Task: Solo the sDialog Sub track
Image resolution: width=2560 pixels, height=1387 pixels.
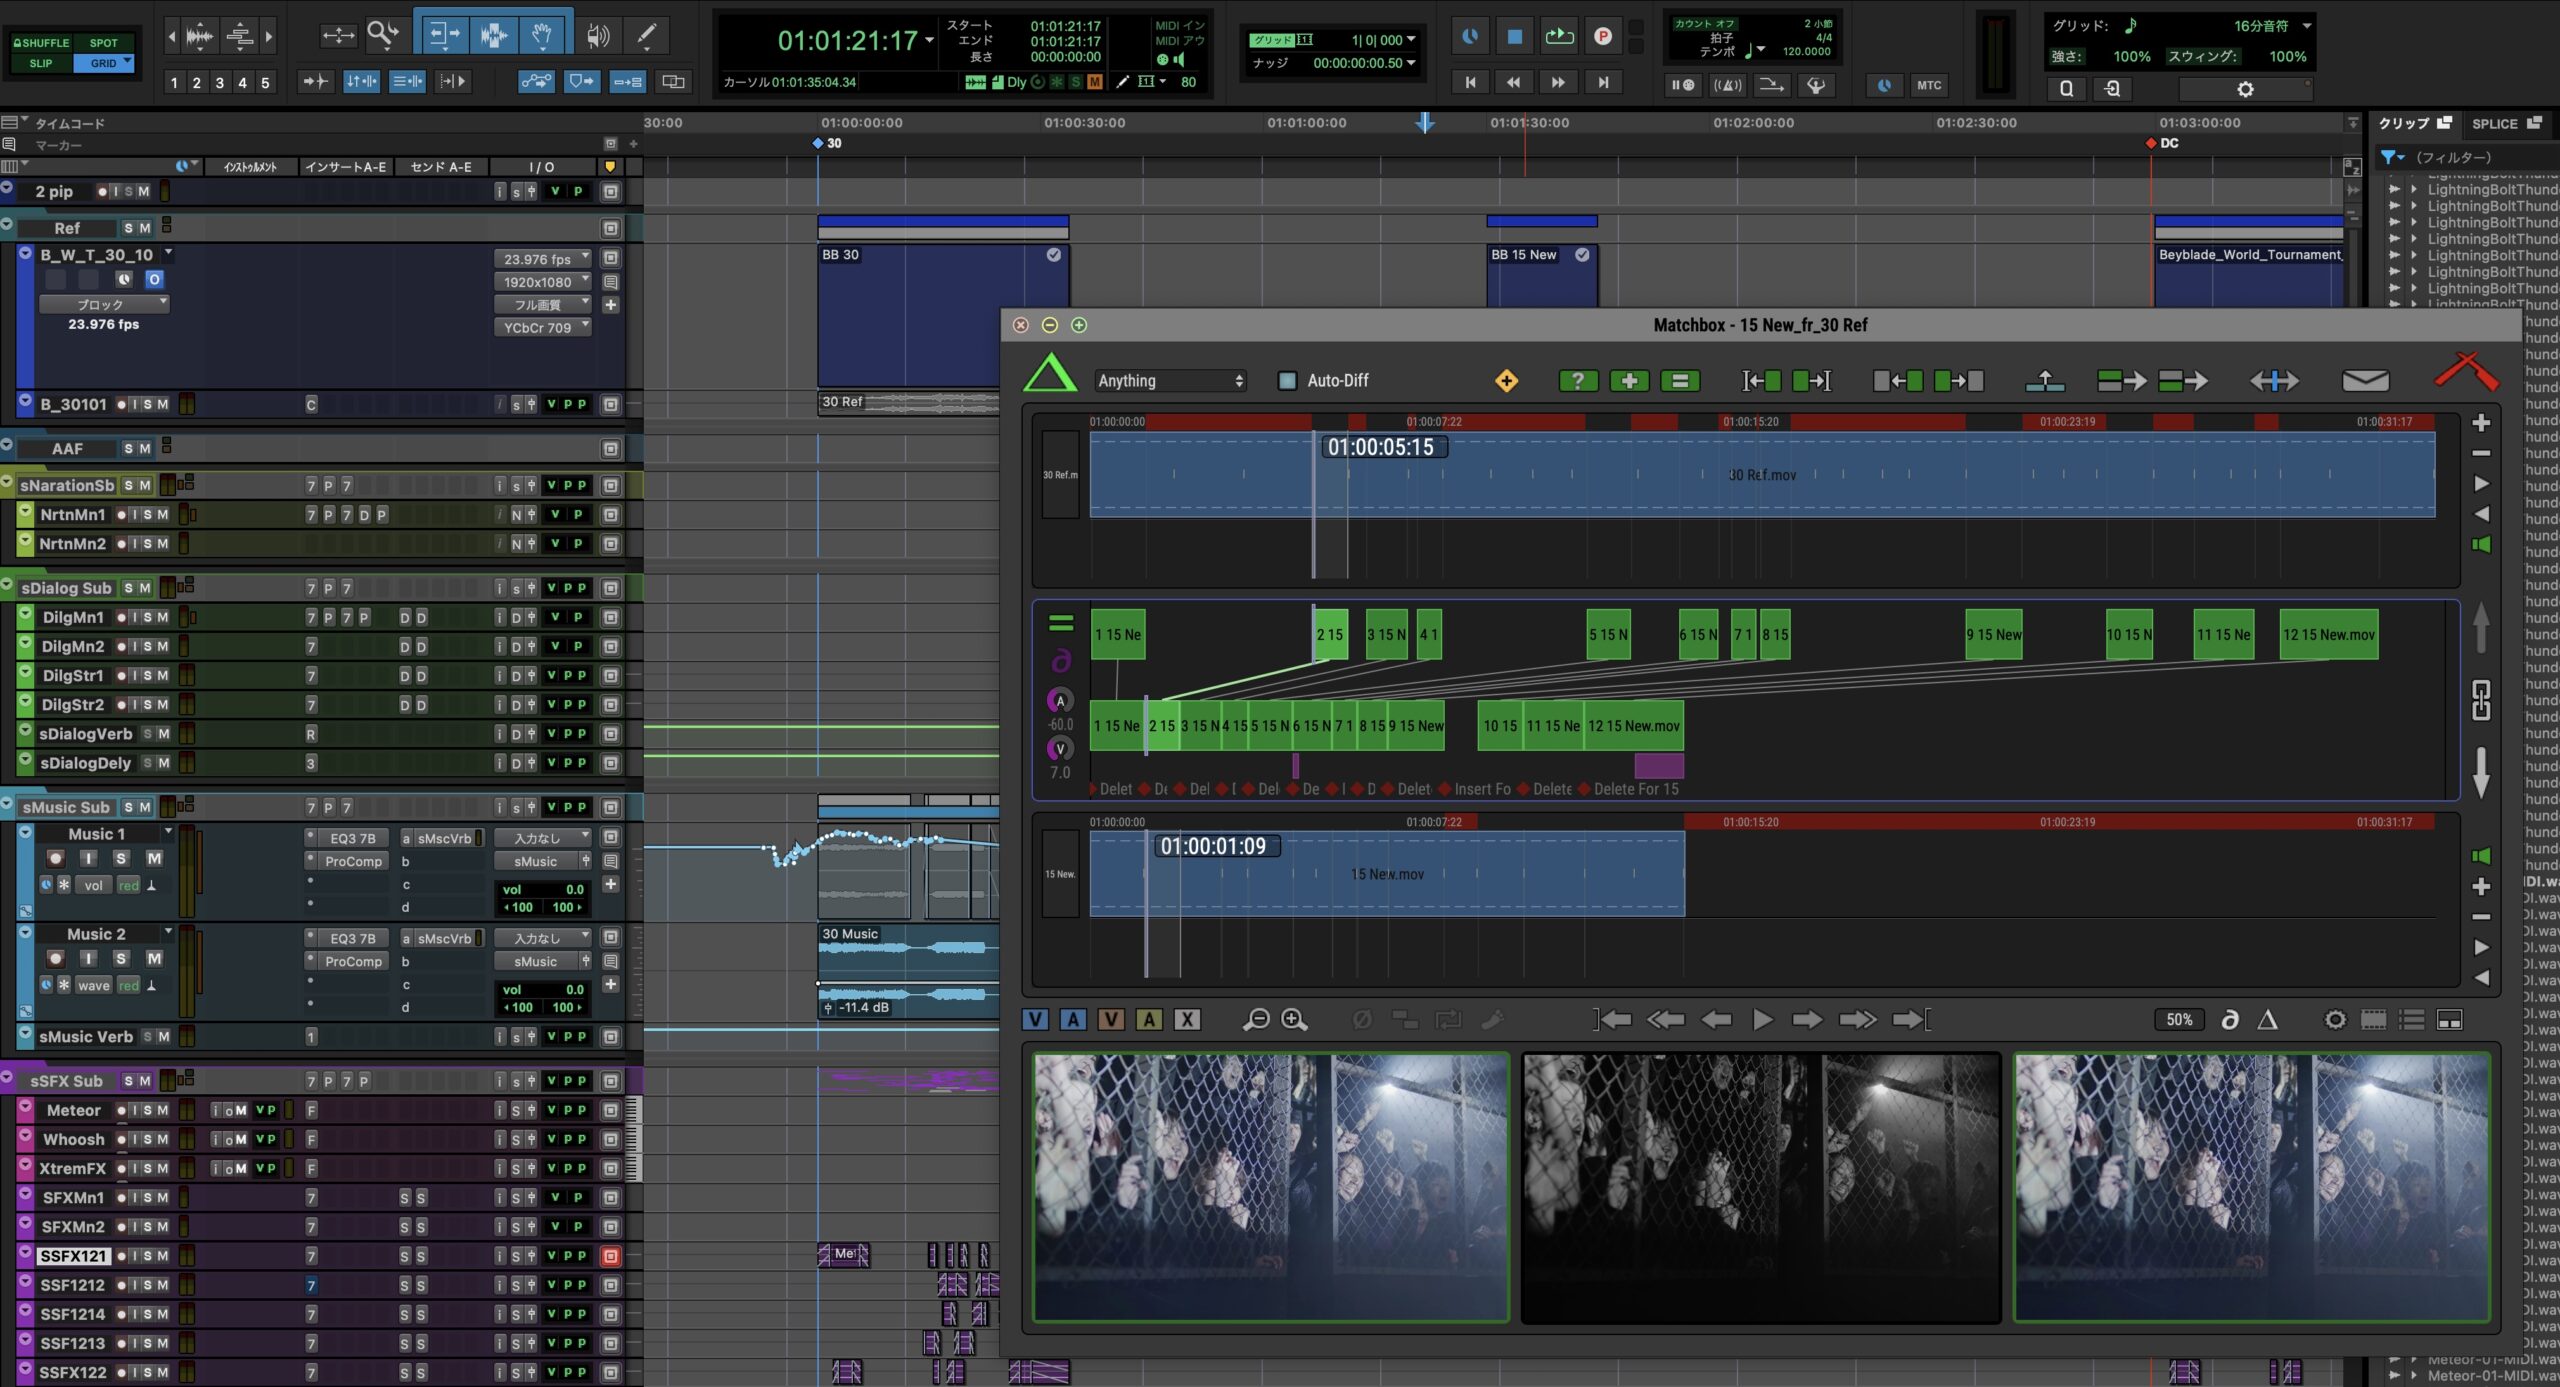Action: coord(128,588)
